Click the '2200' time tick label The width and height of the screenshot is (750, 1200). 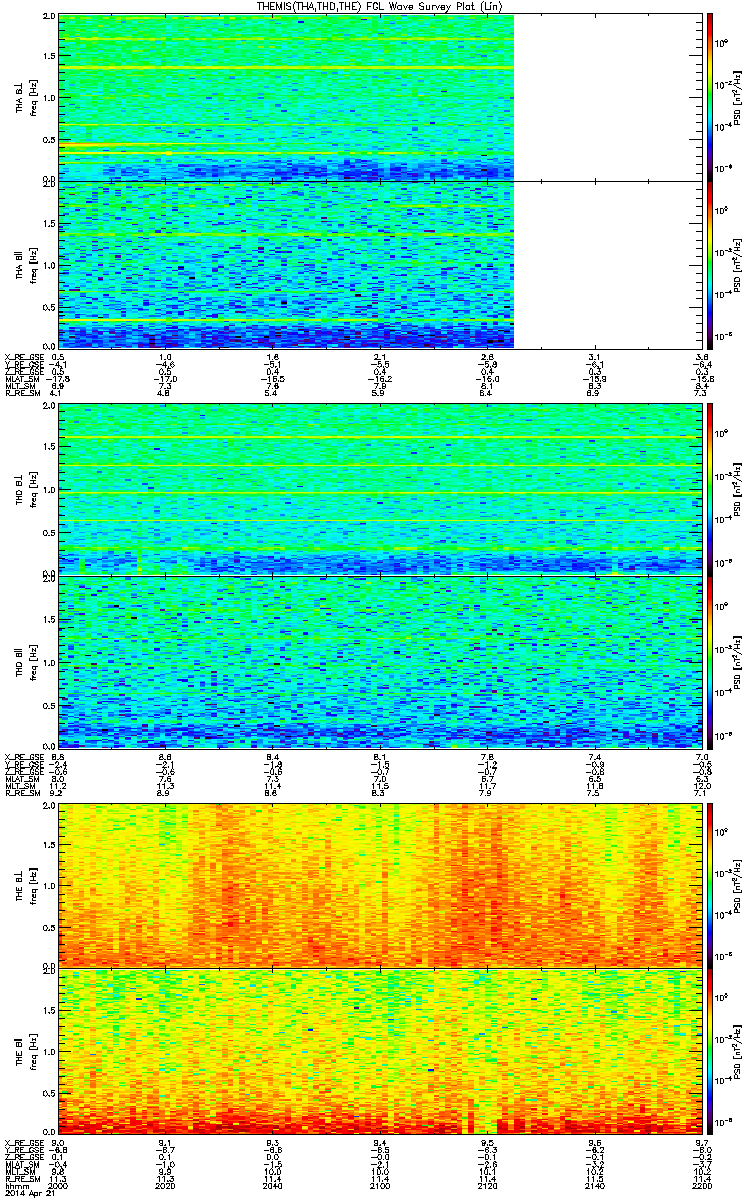(700, 1188)
